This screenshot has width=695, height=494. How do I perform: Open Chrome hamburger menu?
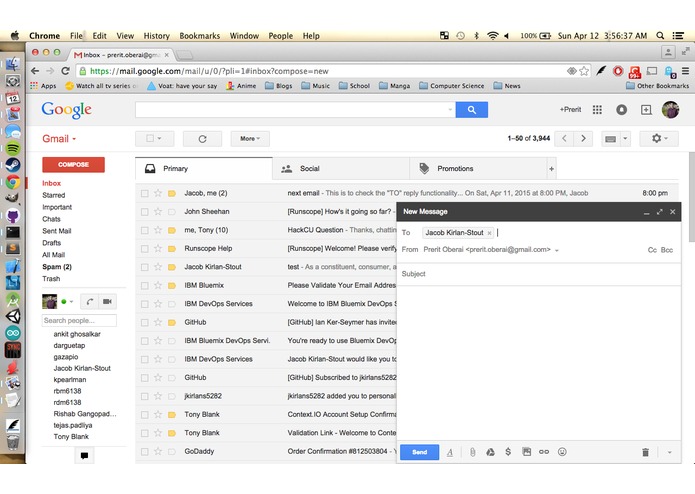pos(685,71)
